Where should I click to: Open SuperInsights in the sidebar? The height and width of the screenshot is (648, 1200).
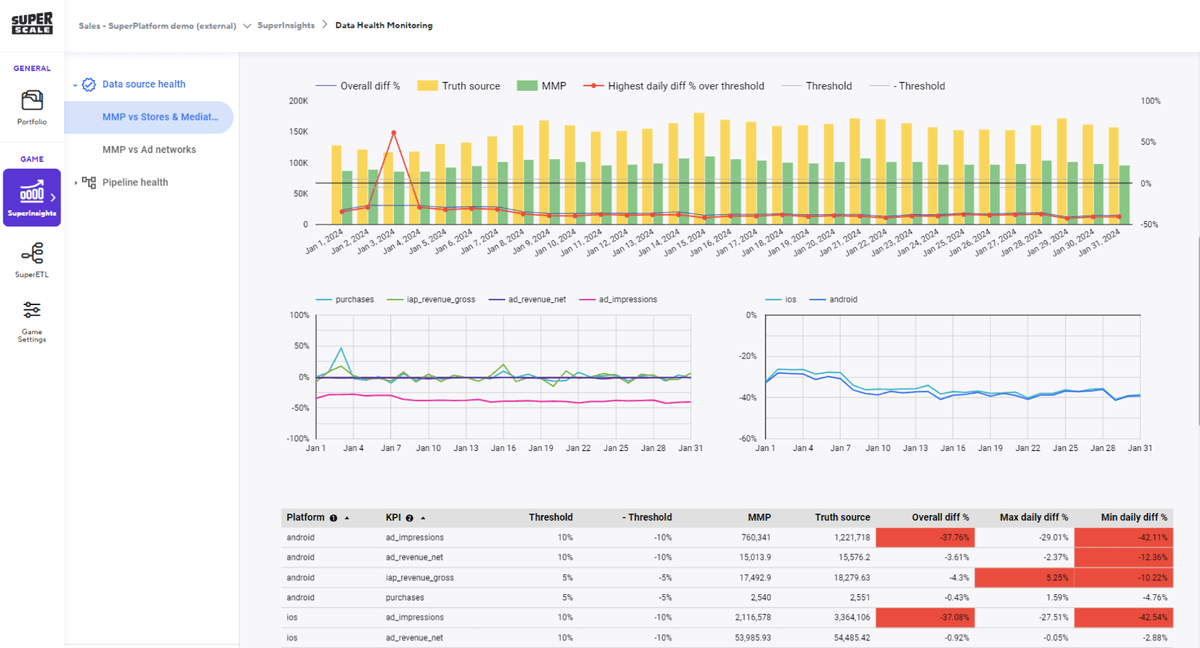[x=32, y=197]
